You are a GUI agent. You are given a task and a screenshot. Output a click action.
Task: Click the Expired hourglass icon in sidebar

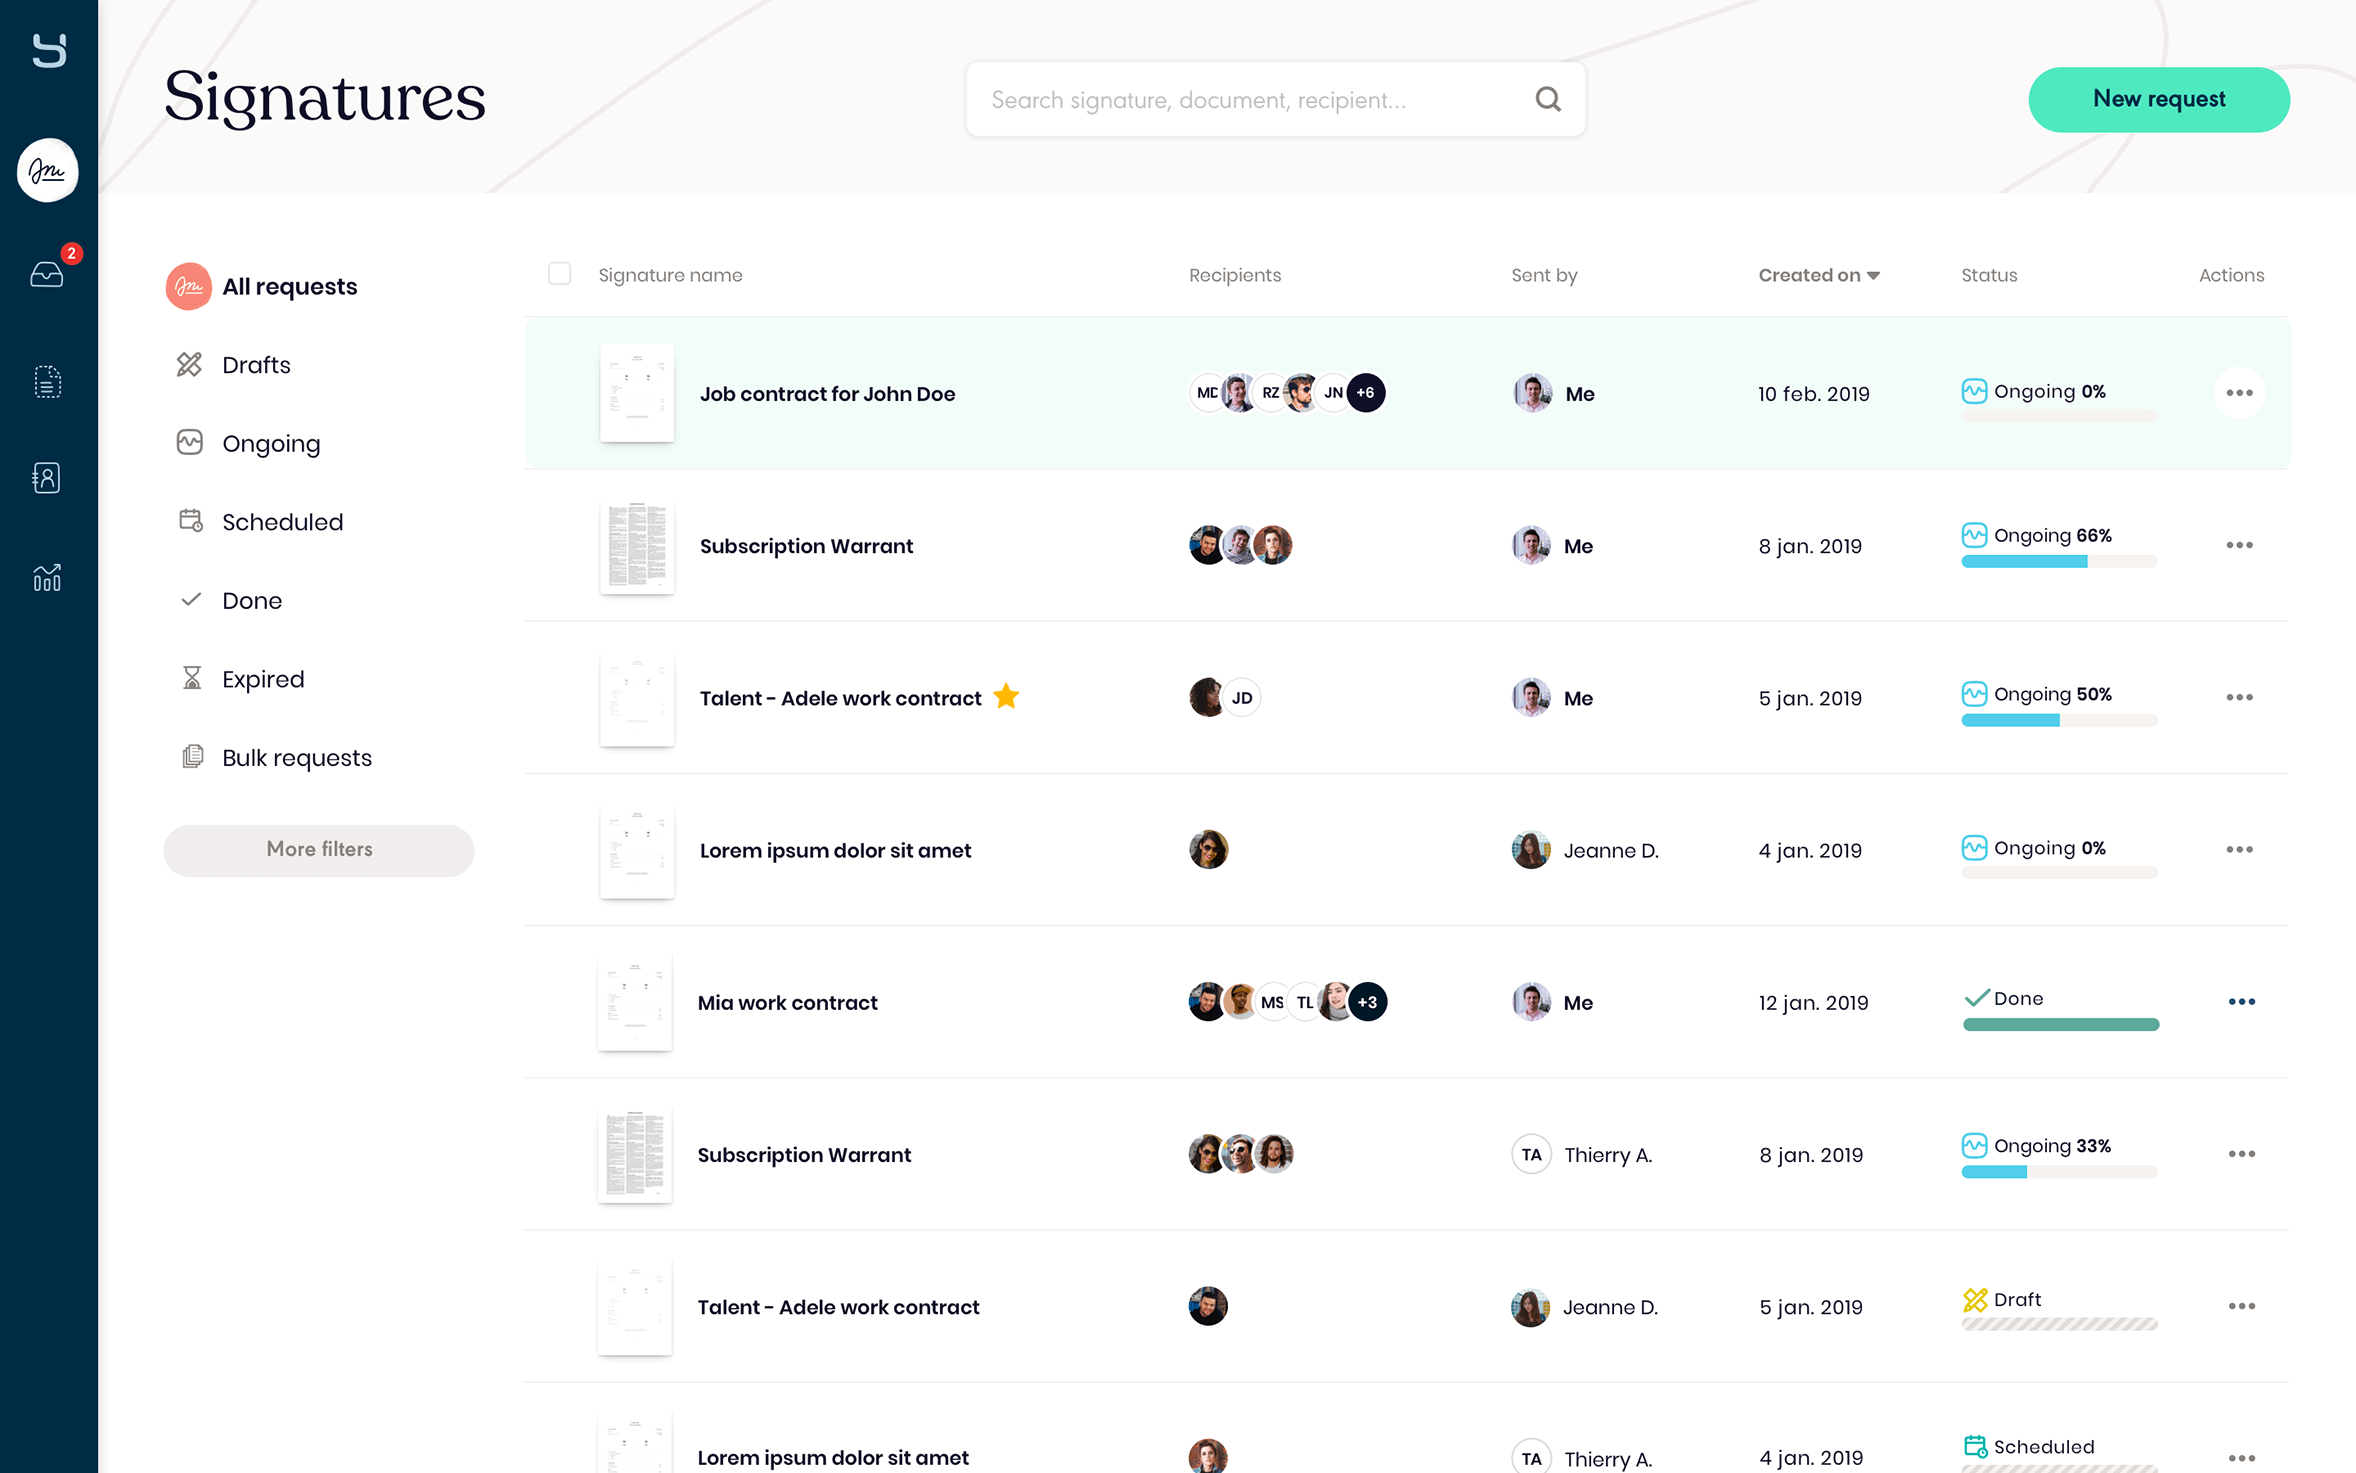192,679
